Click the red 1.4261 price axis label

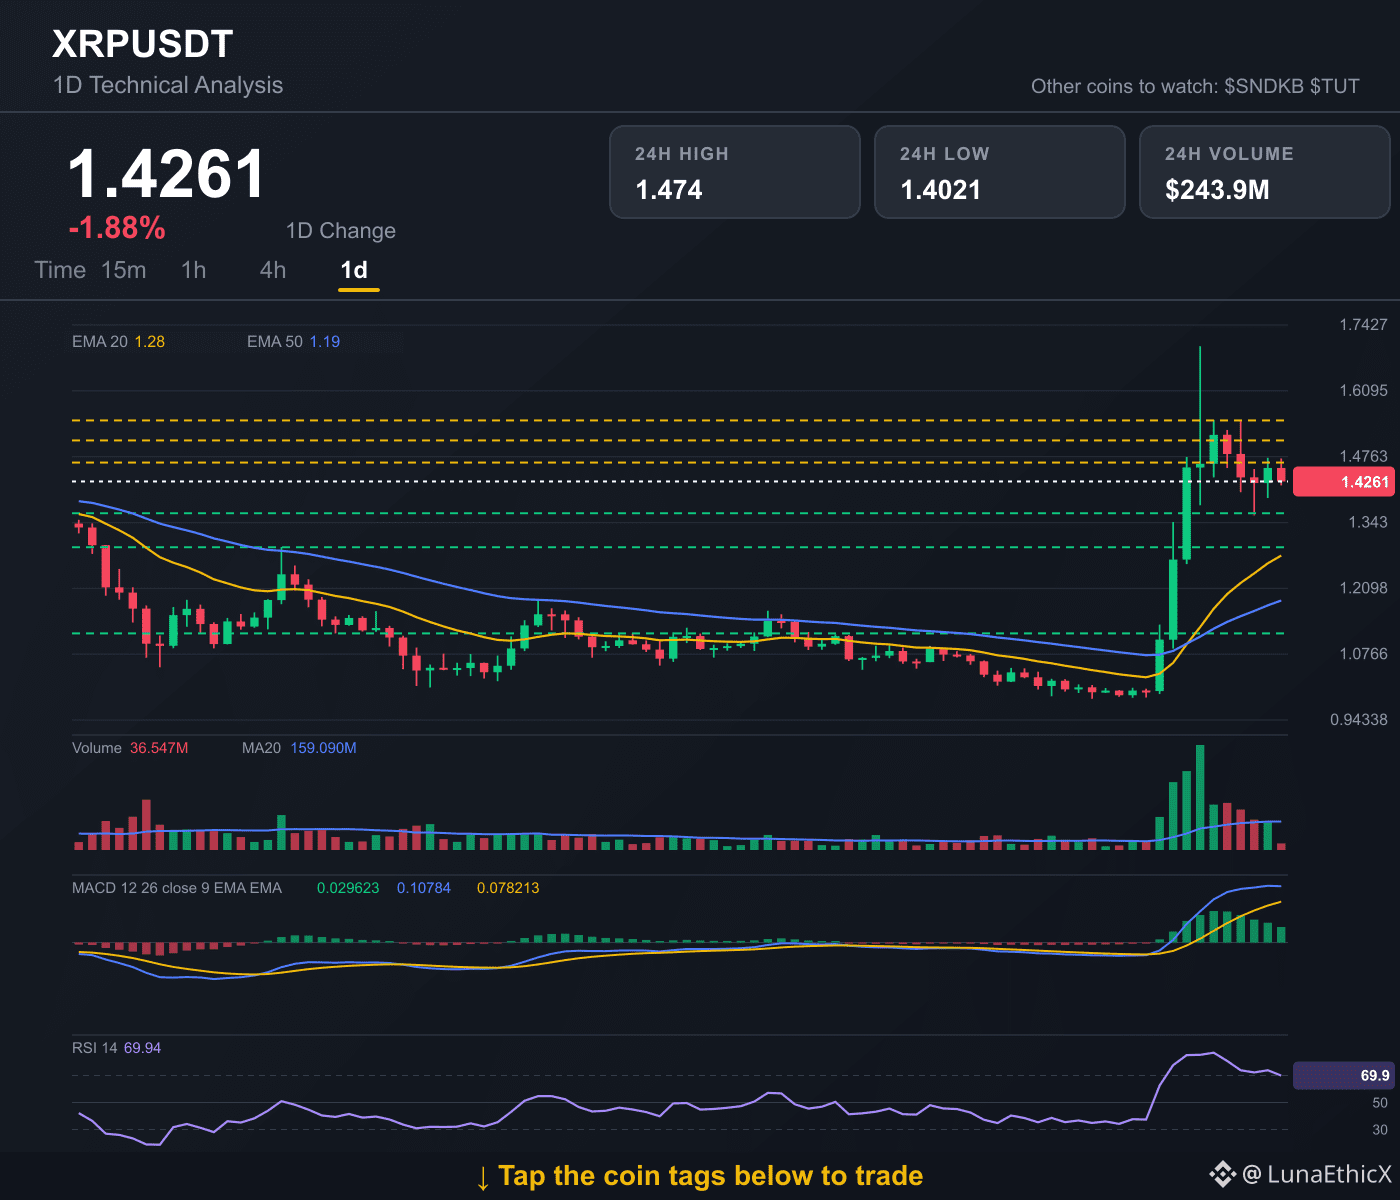pos(1343,482)
